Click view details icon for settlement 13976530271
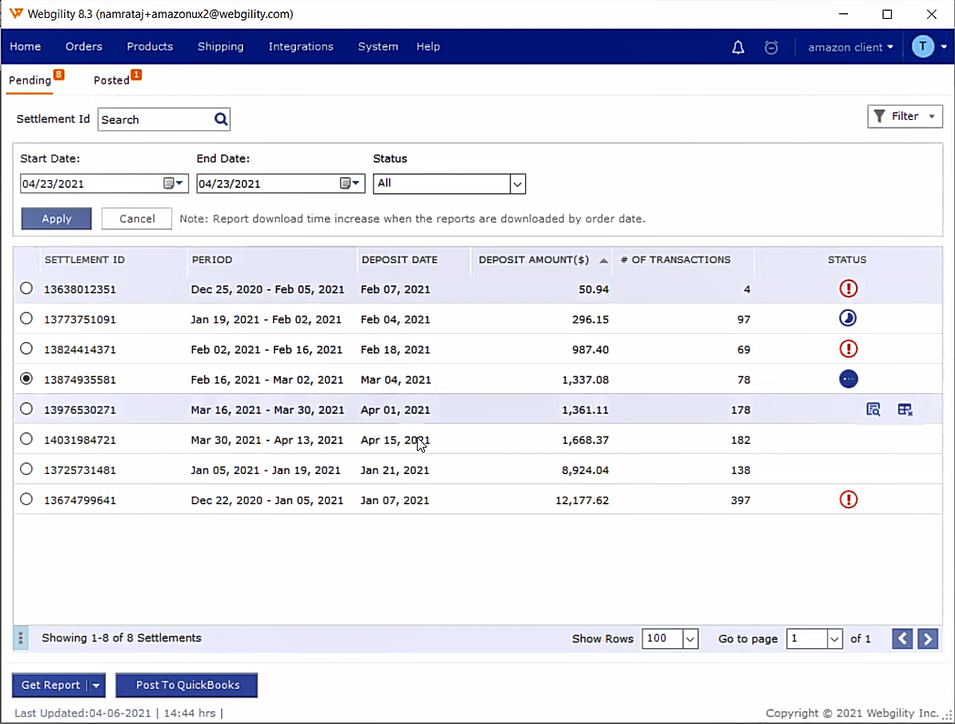The image size is (955, 724). [873, 409]
